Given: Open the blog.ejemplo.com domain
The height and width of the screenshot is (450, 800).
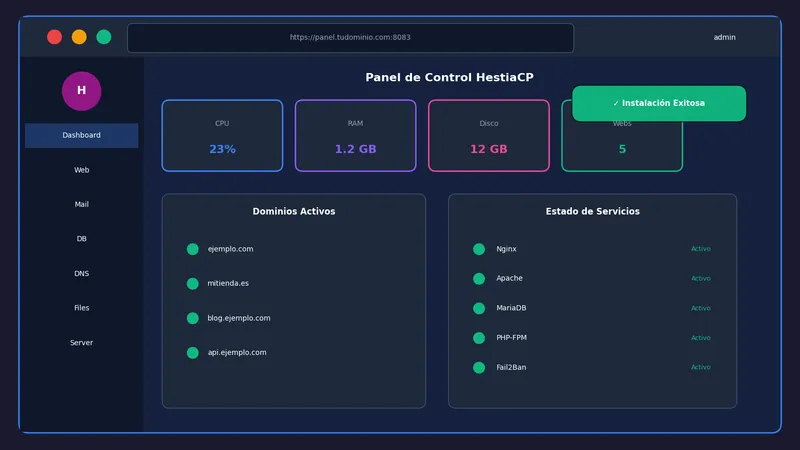Looking at the screenshot, I should tap(239, 318).
